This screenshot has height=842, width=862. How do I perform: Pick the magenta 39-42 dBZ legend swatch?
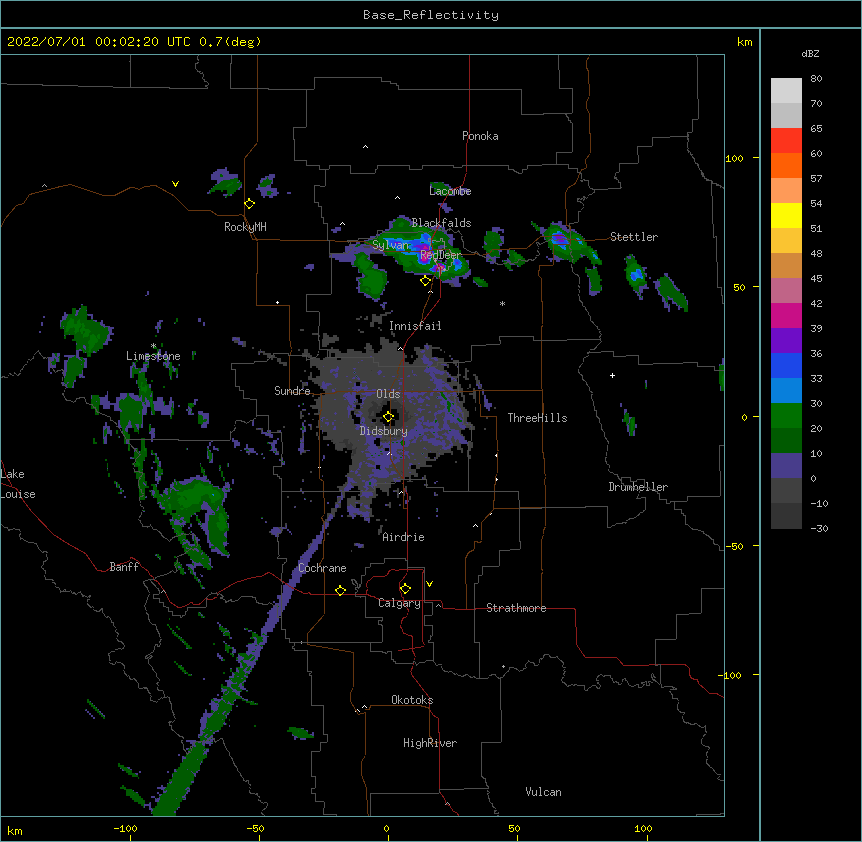coord(786,315)
